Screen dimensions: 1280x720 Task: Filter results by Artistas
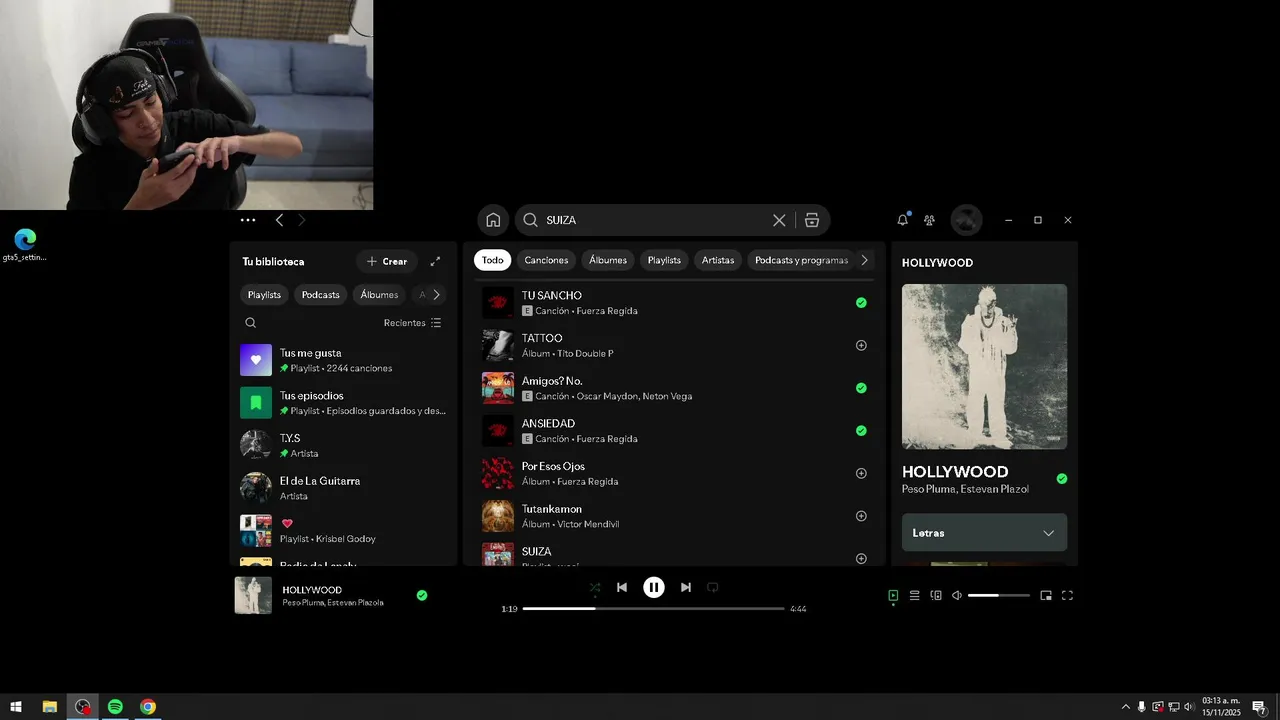tap(718, 260)
